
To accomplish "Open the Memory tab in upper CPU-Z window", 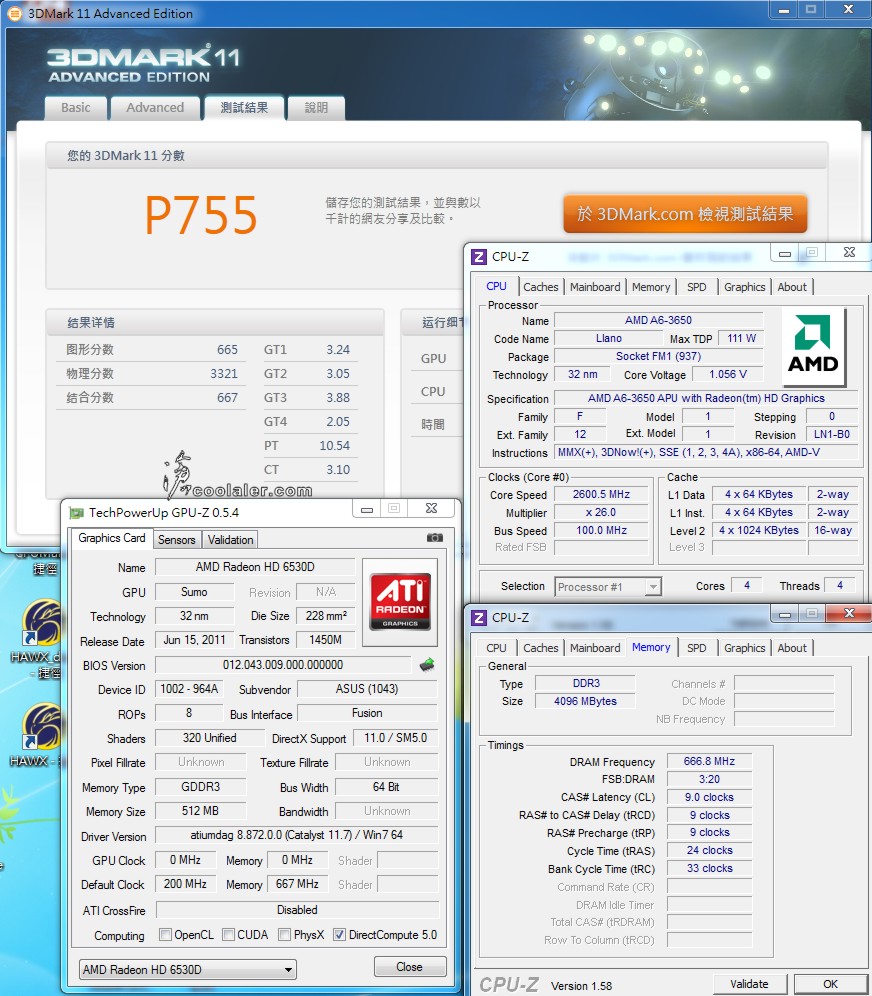I will [651, 287].
